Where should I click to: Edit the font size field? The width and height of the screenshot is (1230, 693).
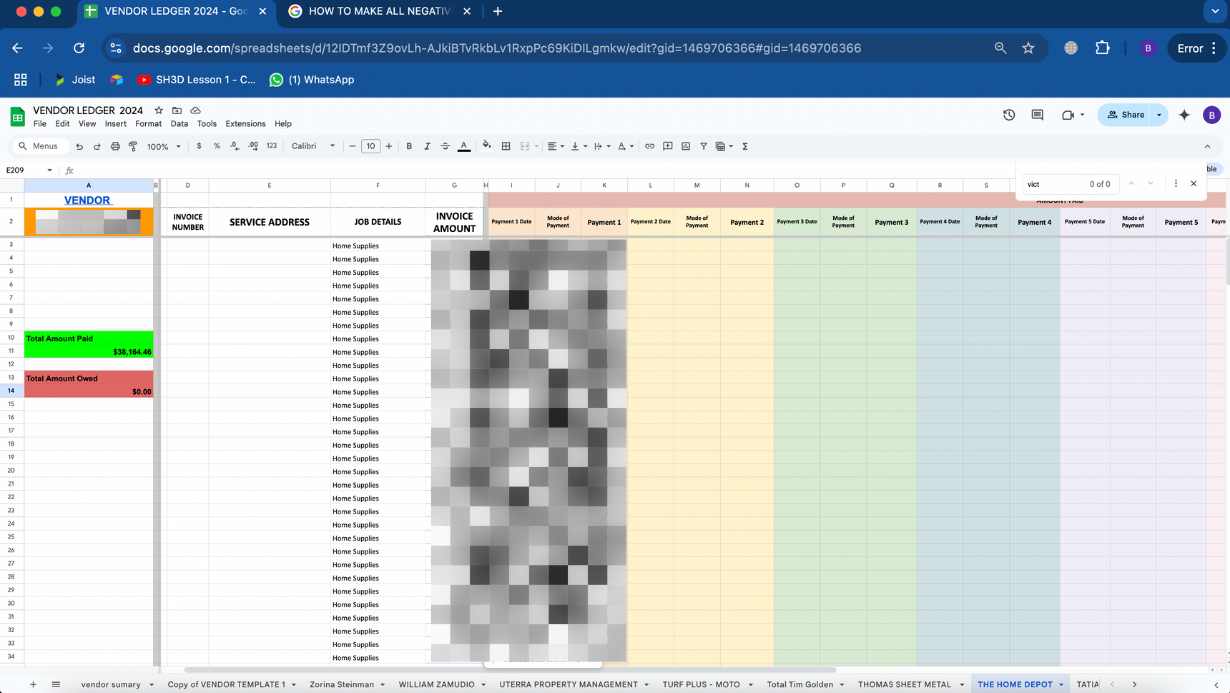pyautogui.click(x=371, y=146)
